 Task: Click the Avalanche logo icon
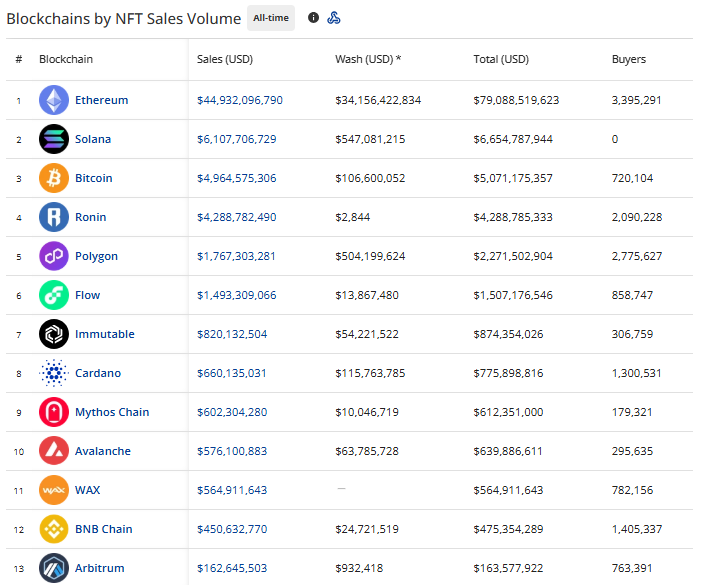(x=54, y=451)
